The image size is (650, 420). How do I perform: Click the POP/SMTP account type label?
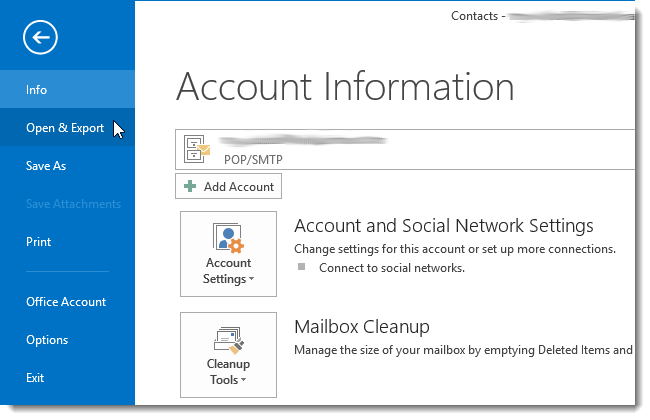pos(253,160)
